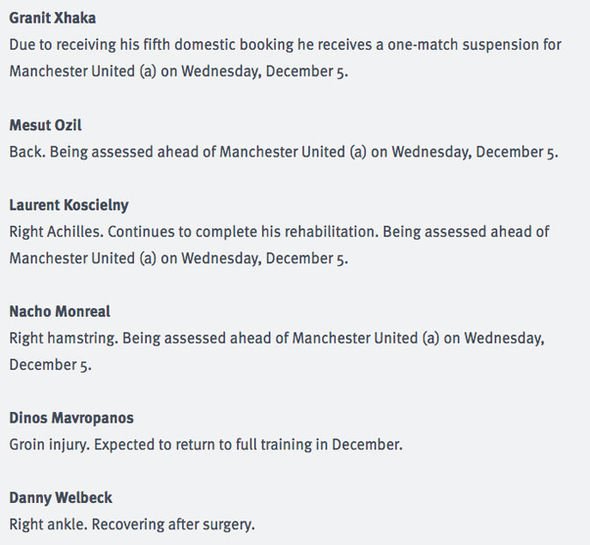The image size is (590, 545).
Task: Select the Danny Welbeck player name
Action: (61, 498)
